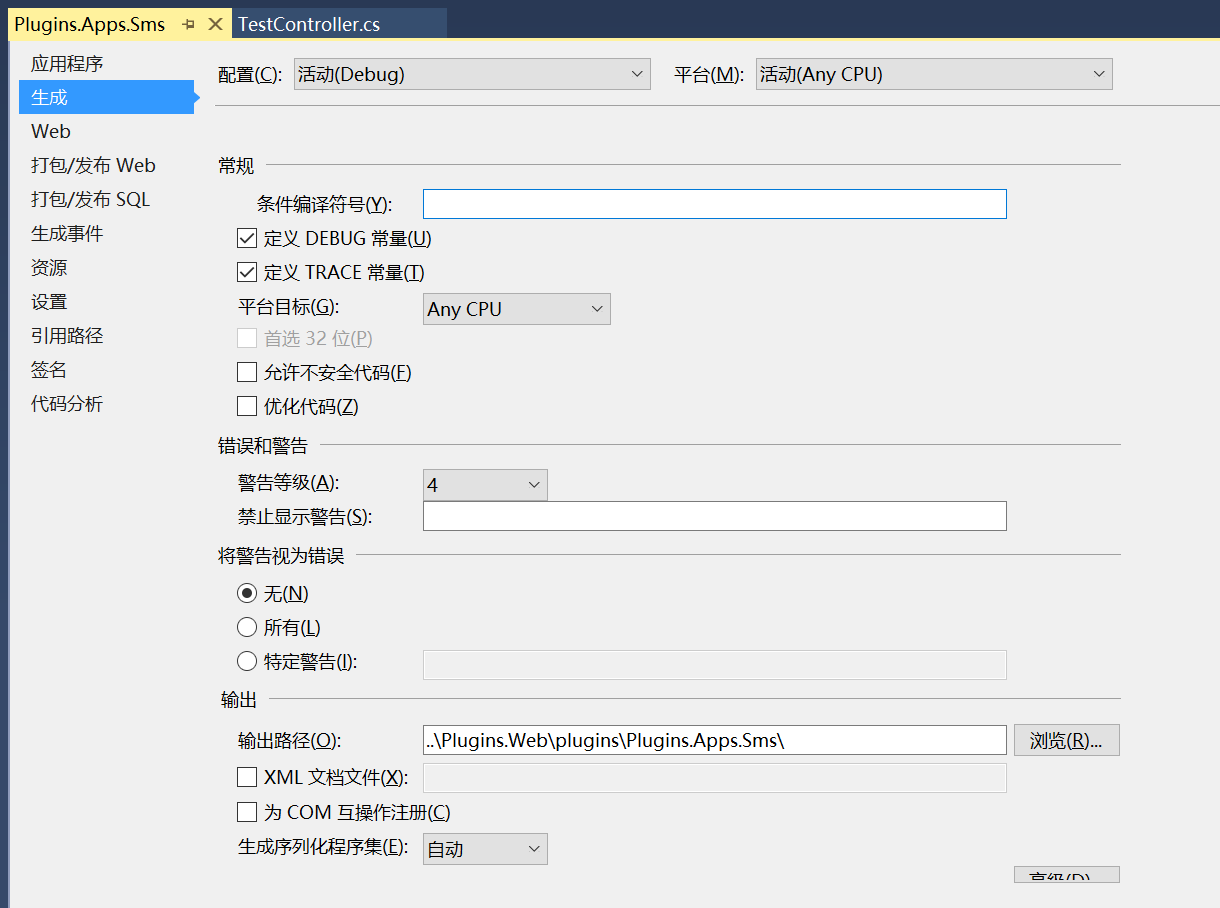Go to 代码分析 page

click(67, 404)
